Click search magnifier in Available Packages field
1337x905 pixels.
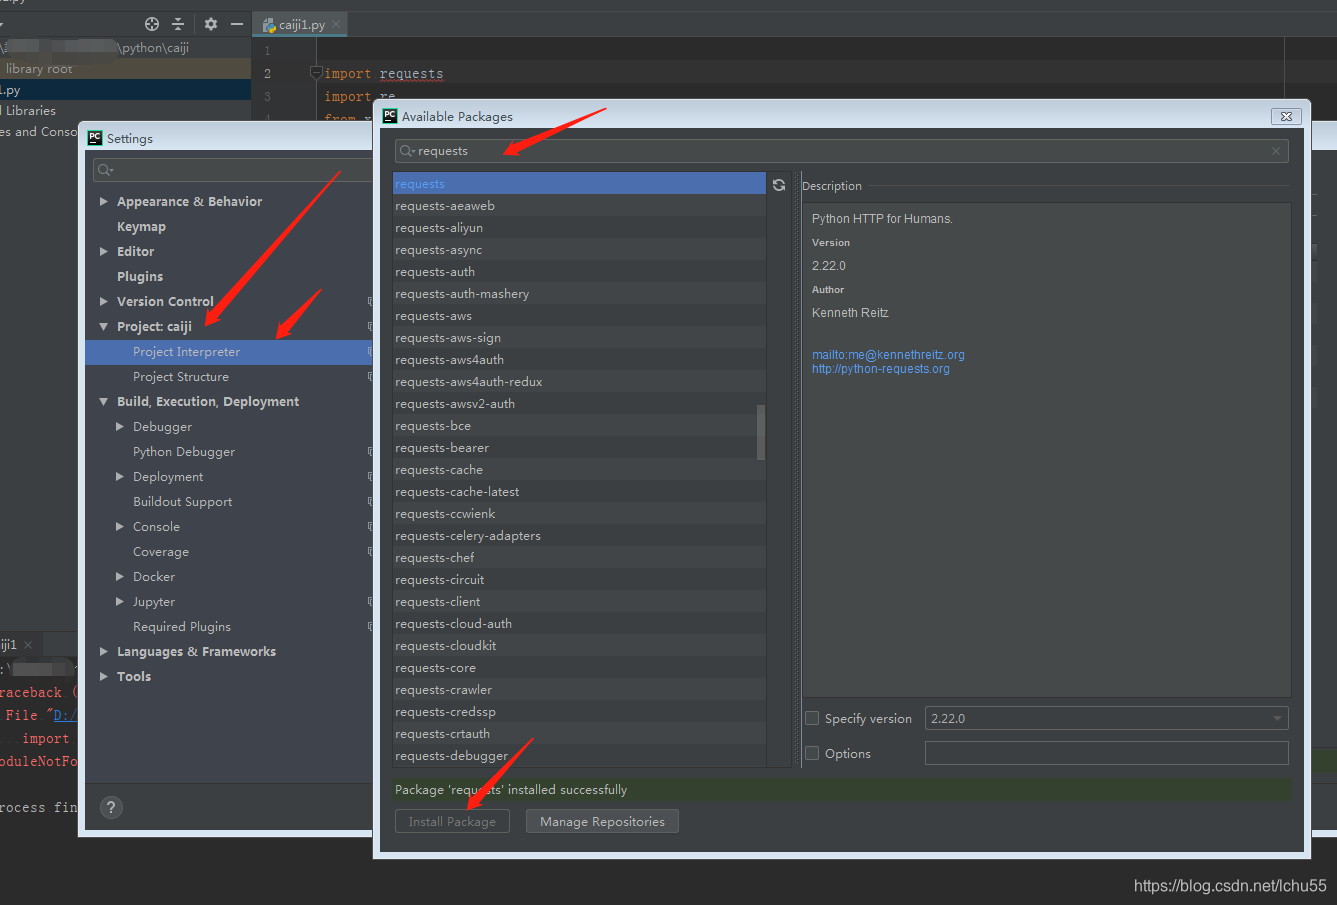tap(407, 151)
